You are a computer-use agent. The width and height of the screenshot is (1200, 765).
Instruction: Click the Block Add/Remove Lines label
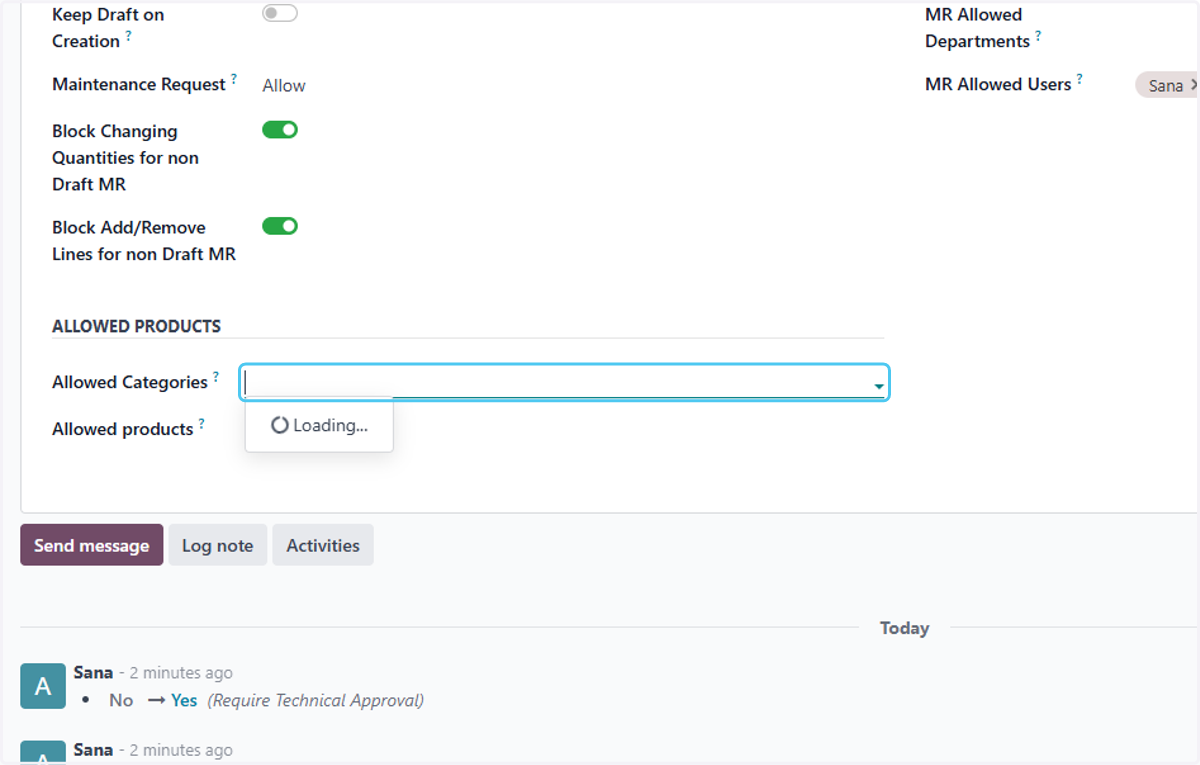click(x=144, y=241)
